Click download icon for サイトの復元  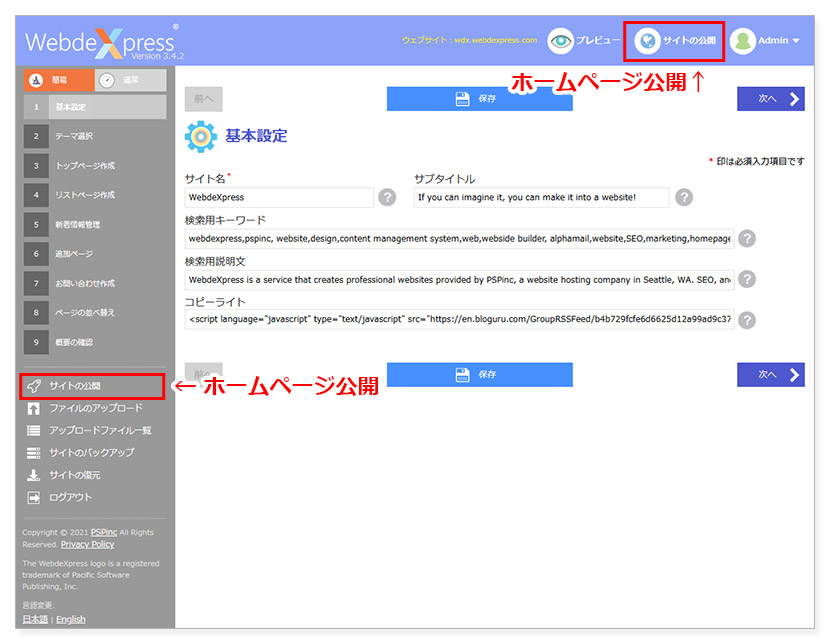pyautogui.click(x=34, y=475)
